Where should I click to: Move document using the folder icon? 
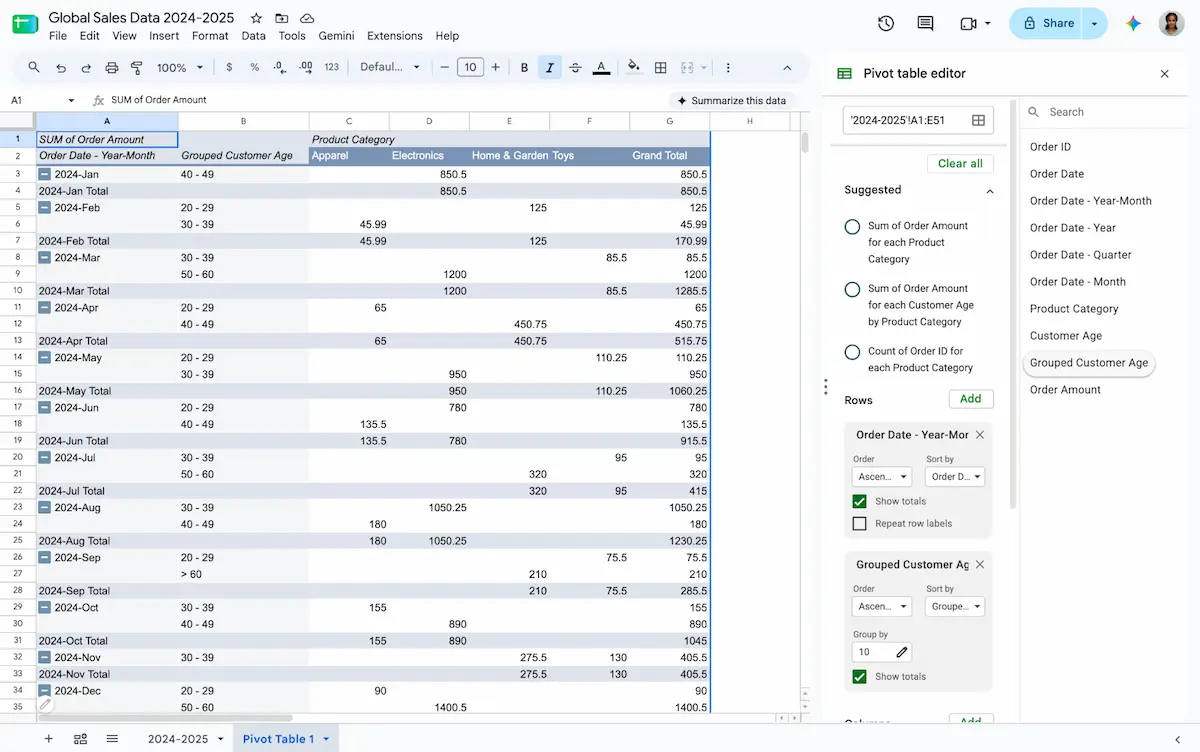pos(282,18)
